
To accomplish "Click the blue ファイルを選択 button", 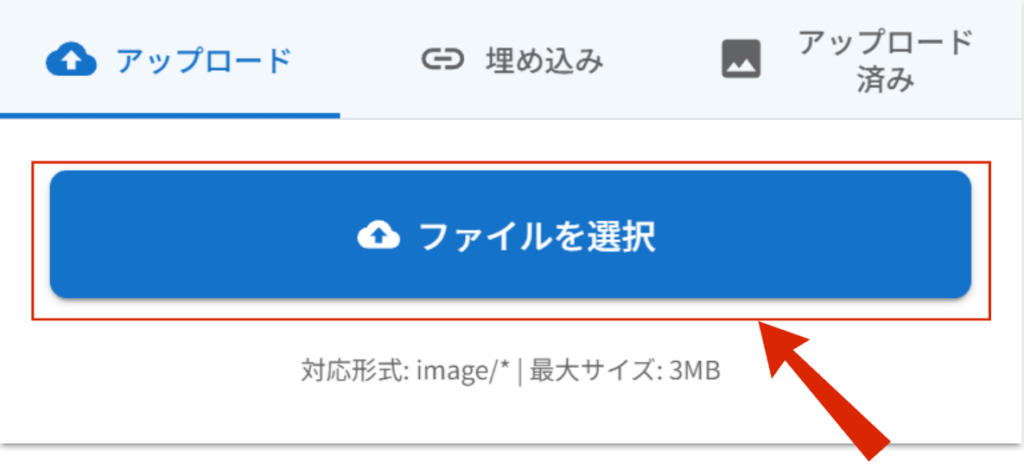I will (511, 235).
